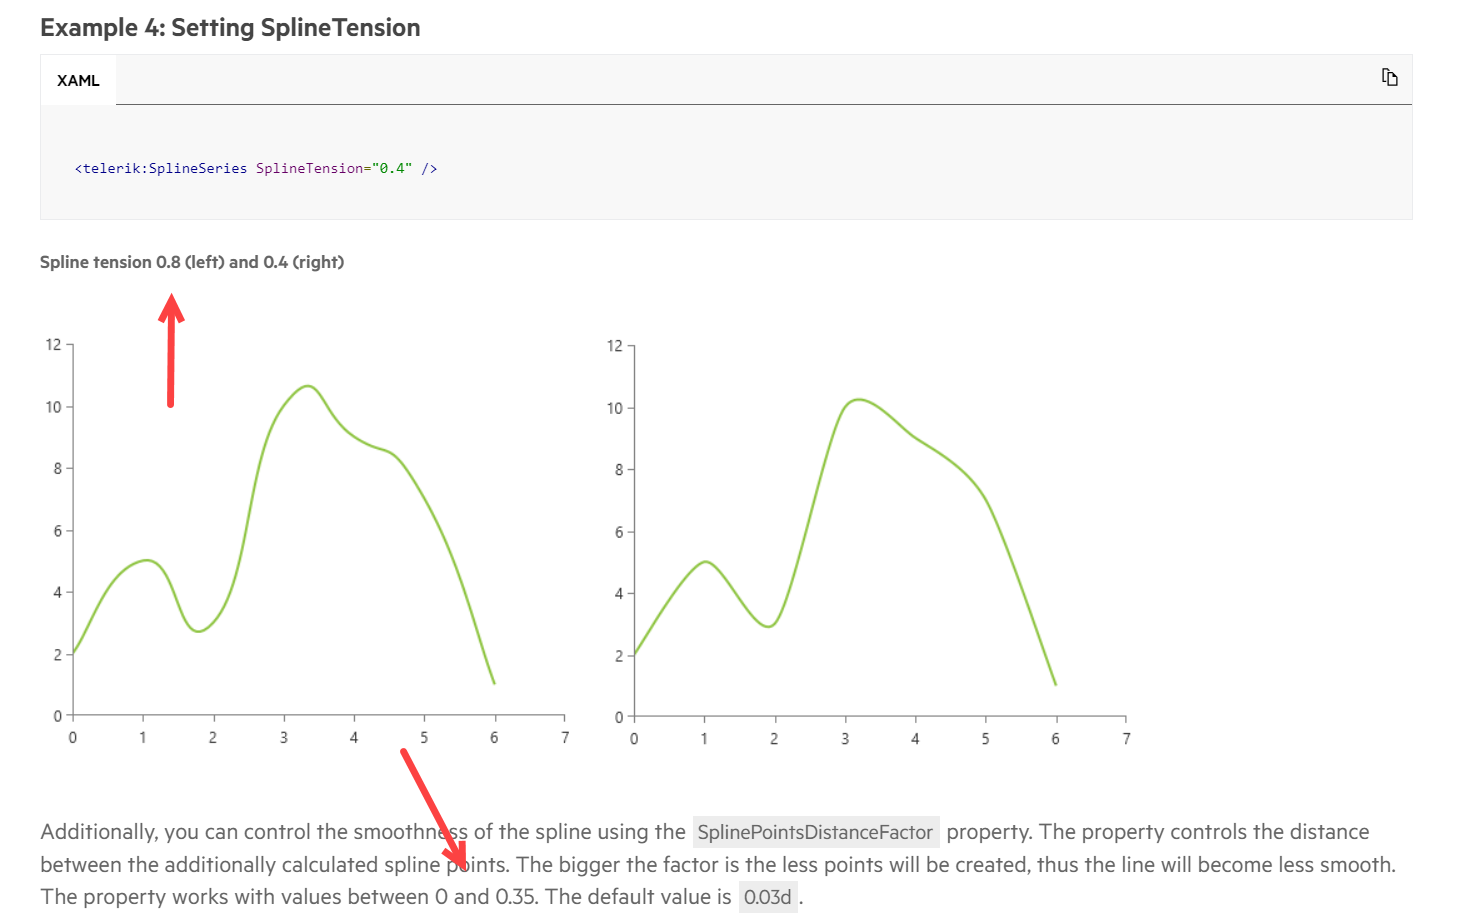The width and height of the screenshot is (1460, 922).
Task: Click the downward-pointing red arrow
Action: tap(434, 808)
